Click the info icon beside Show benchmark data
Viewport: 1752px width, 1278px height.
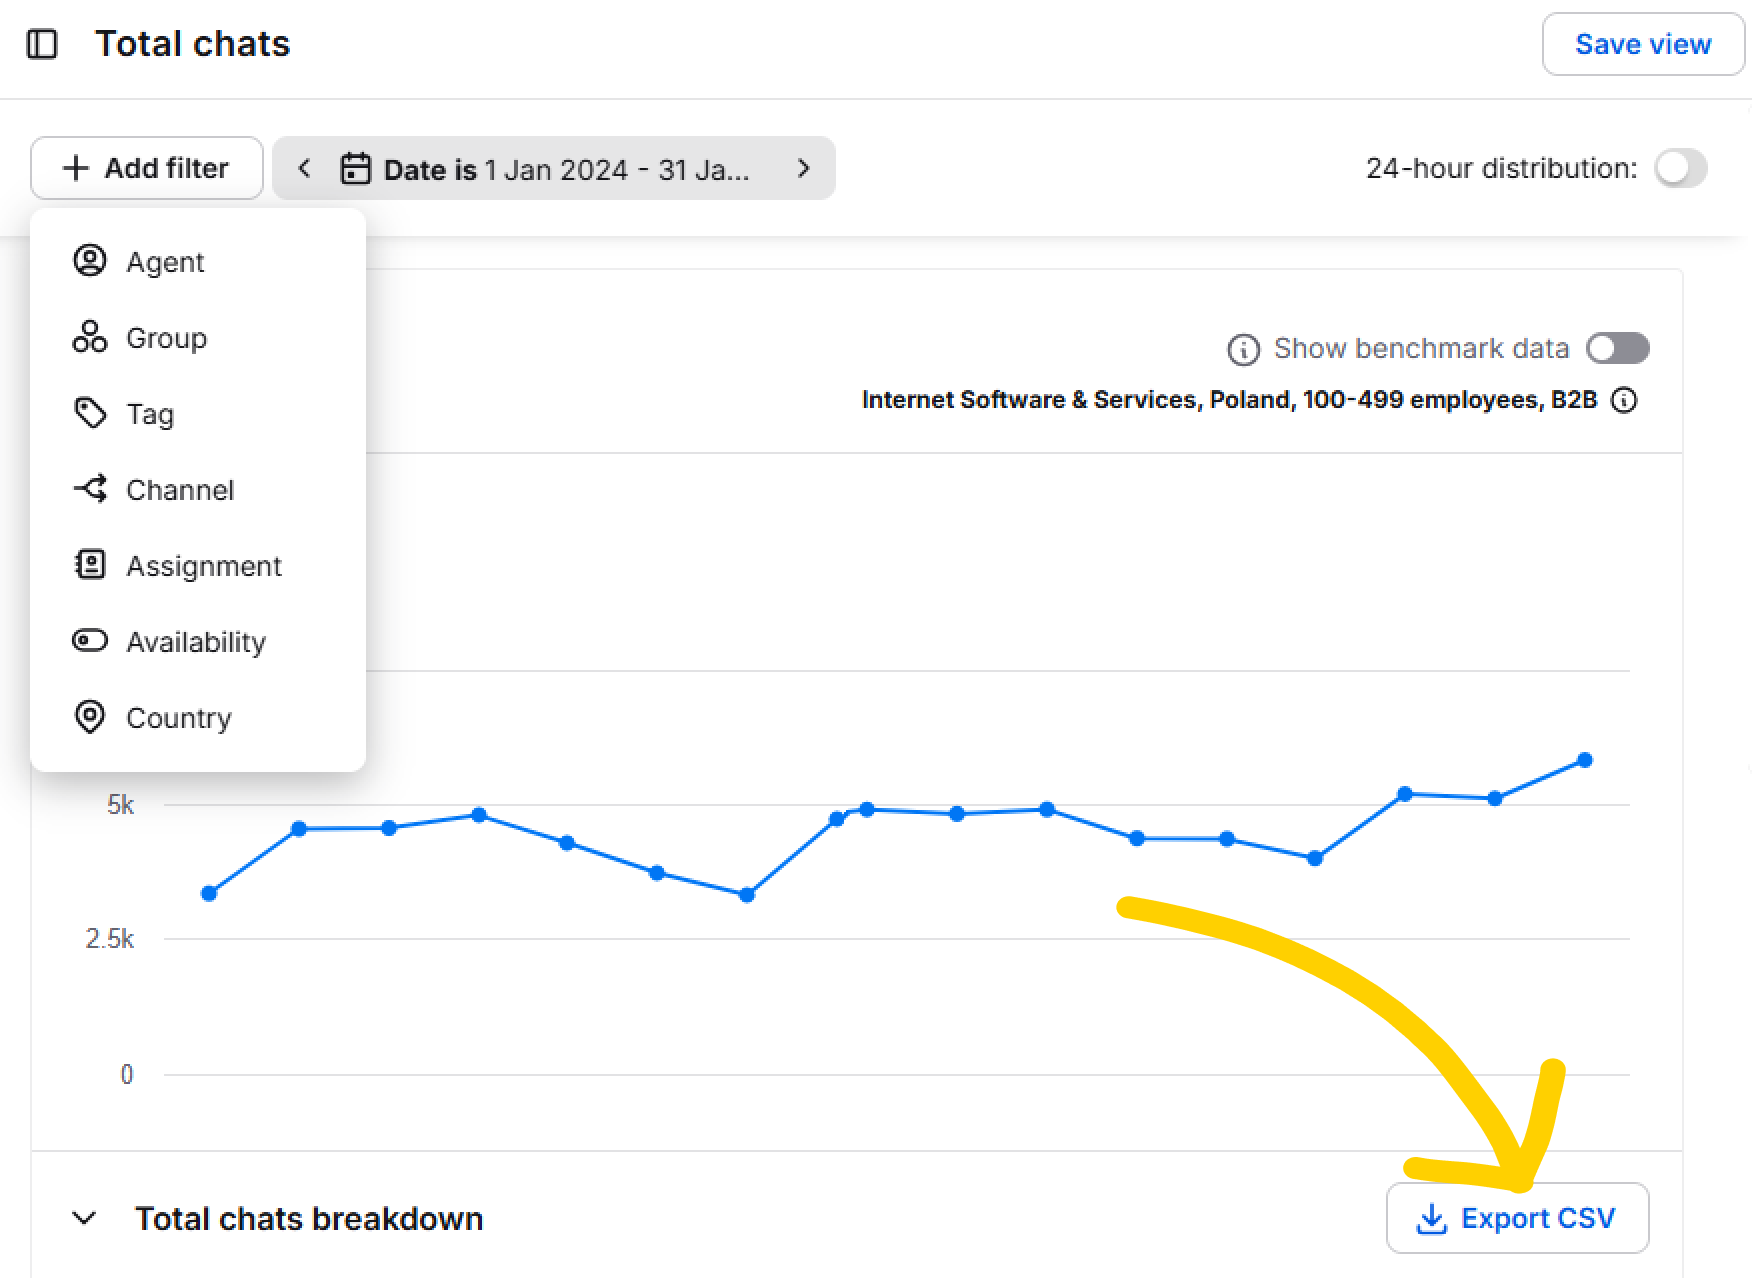point(1243,349)
